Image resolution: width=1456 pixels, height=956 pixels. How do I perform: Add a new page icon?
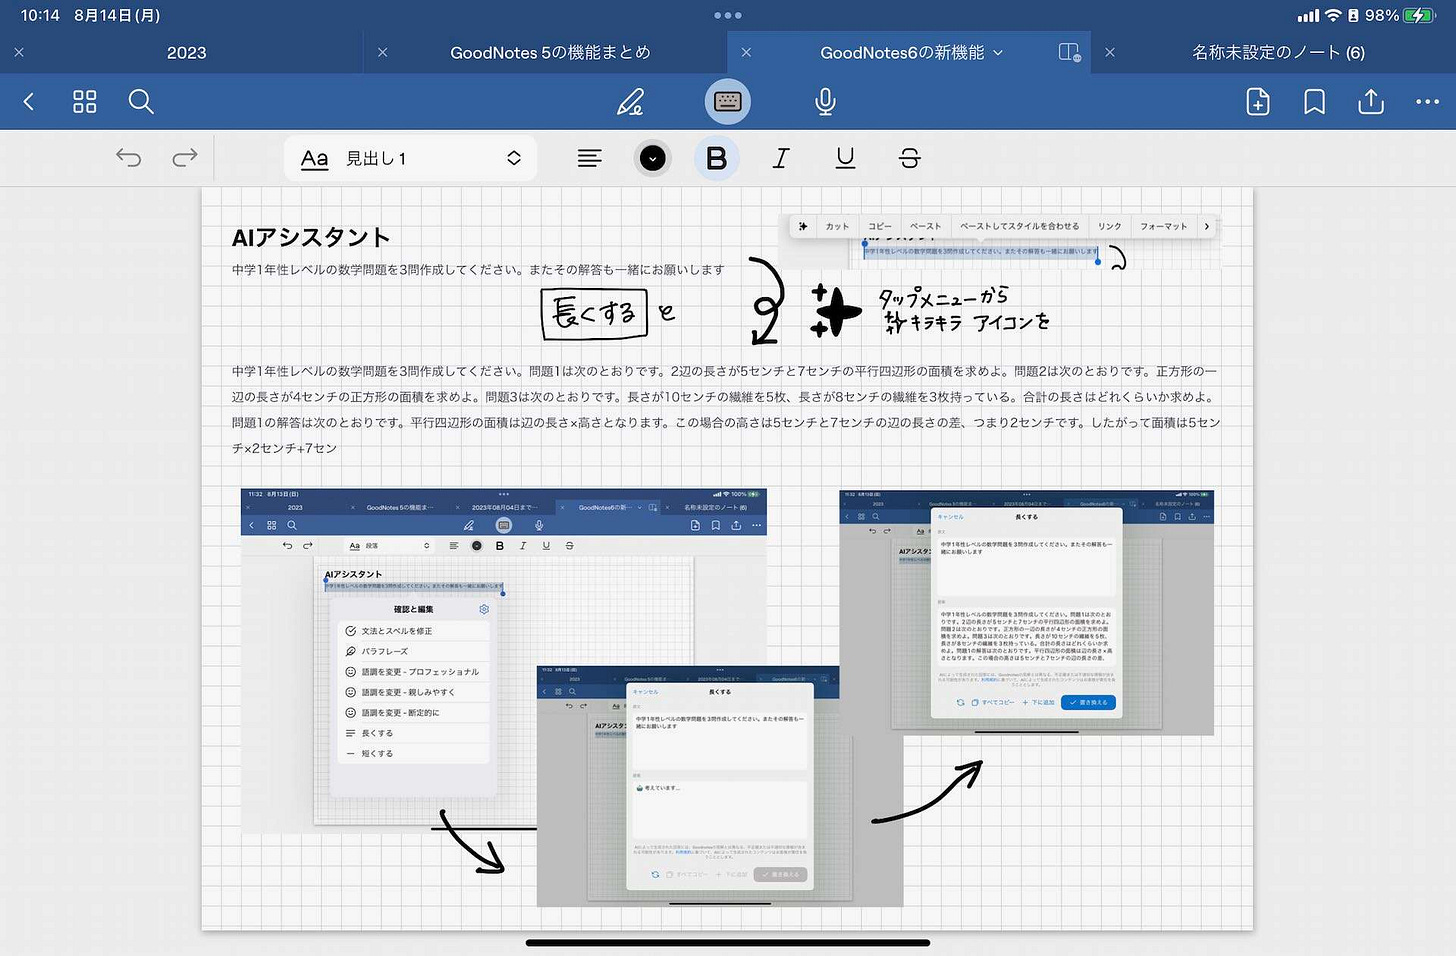[1258, 101]
